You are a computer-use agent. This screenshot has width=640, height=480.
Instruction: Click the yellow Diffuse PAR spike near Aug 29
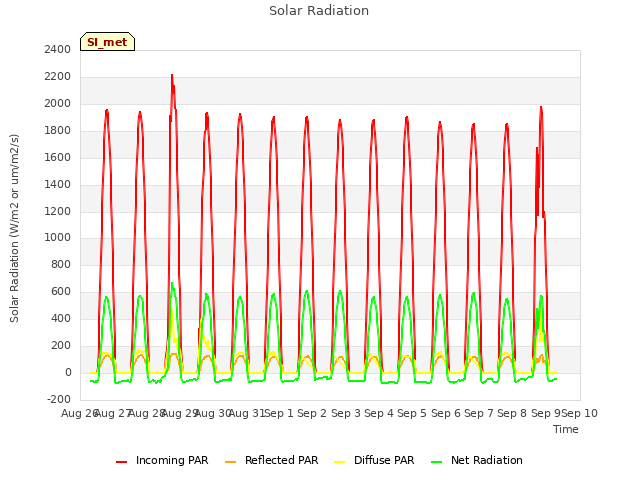click(172, 312)
